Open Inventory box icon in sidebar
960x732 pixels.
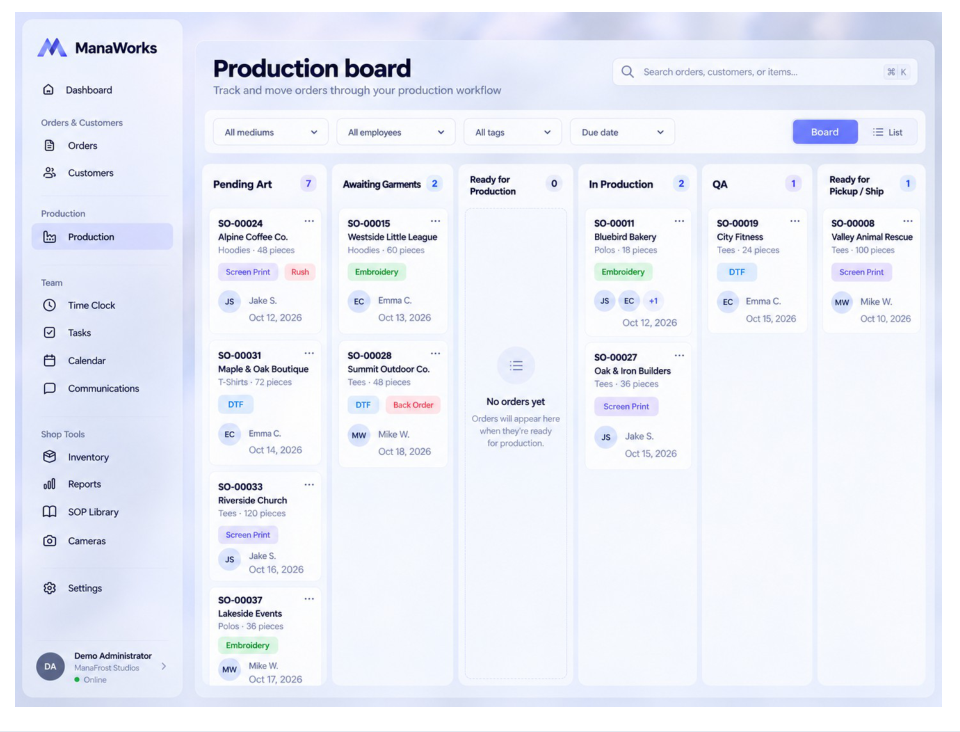pos(50,457)
